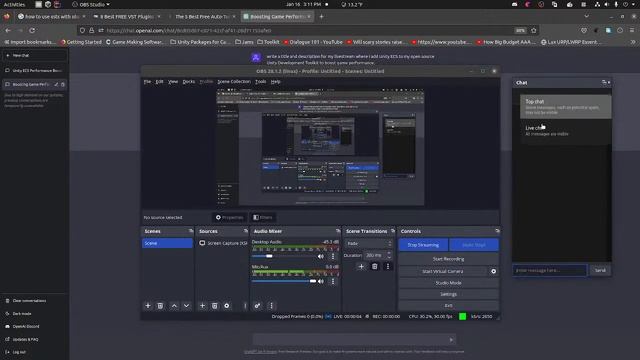Remove selected scene with trash icon
Viewport: 640px width, 360px height.
click(x=160, y=305)
